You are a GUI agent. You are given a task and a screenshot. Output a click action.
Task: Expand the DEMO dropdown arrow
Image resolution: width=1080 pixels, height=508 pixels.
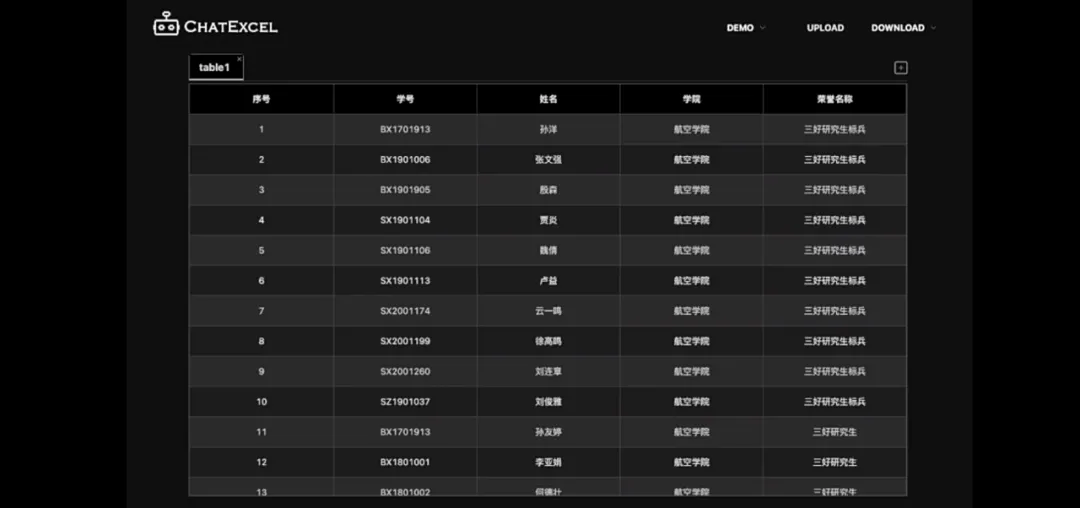tap(762, 28)
